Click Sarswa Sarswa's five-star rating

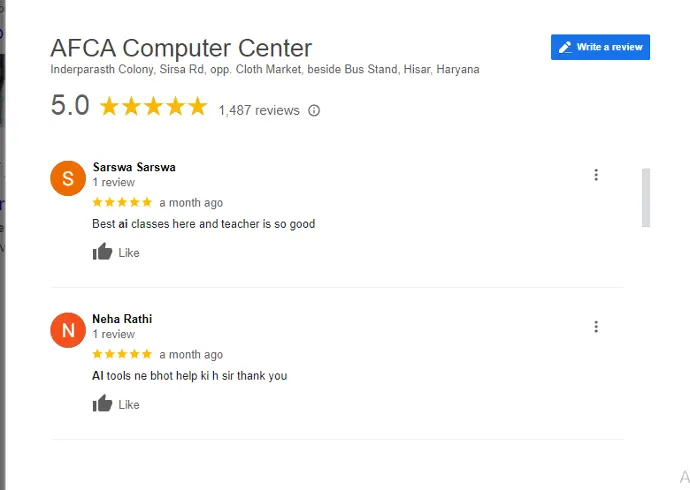122,202
